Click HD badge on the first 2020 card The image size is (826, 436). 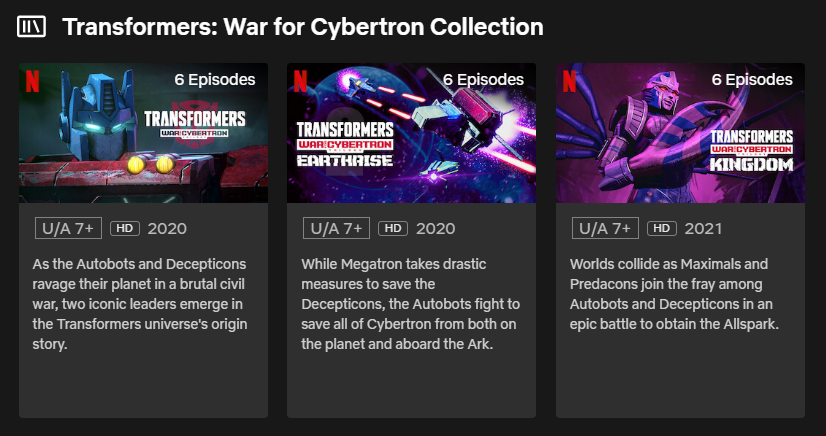coord(125,228)
